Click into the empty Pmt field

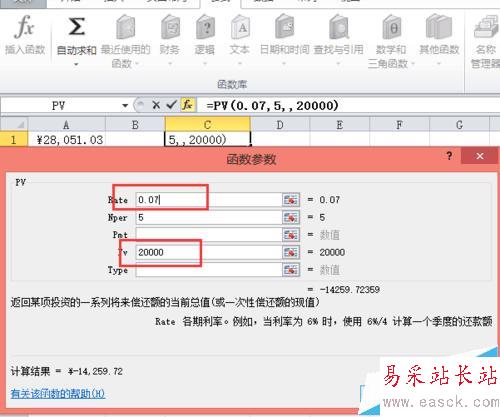pos(209,235)
